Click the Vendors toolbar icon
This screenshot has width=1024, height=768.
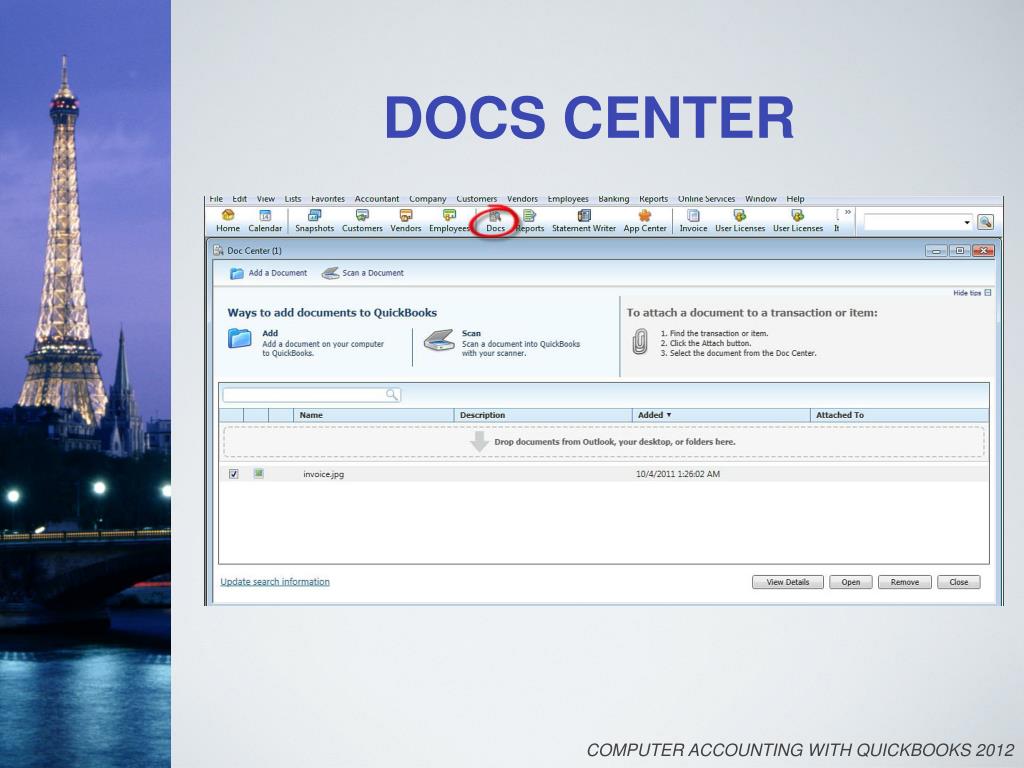[x=406, y=221]
